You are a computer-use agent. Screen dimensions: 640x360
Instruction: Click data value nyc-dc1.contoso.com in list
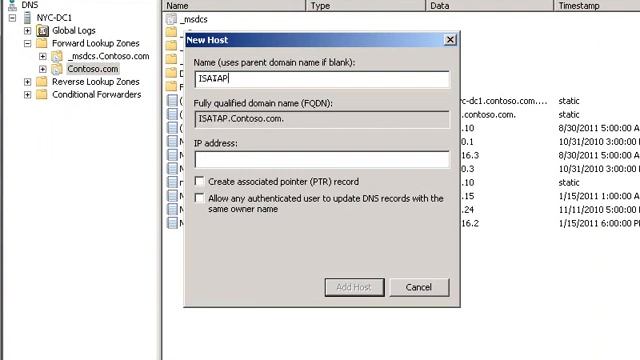504,101
